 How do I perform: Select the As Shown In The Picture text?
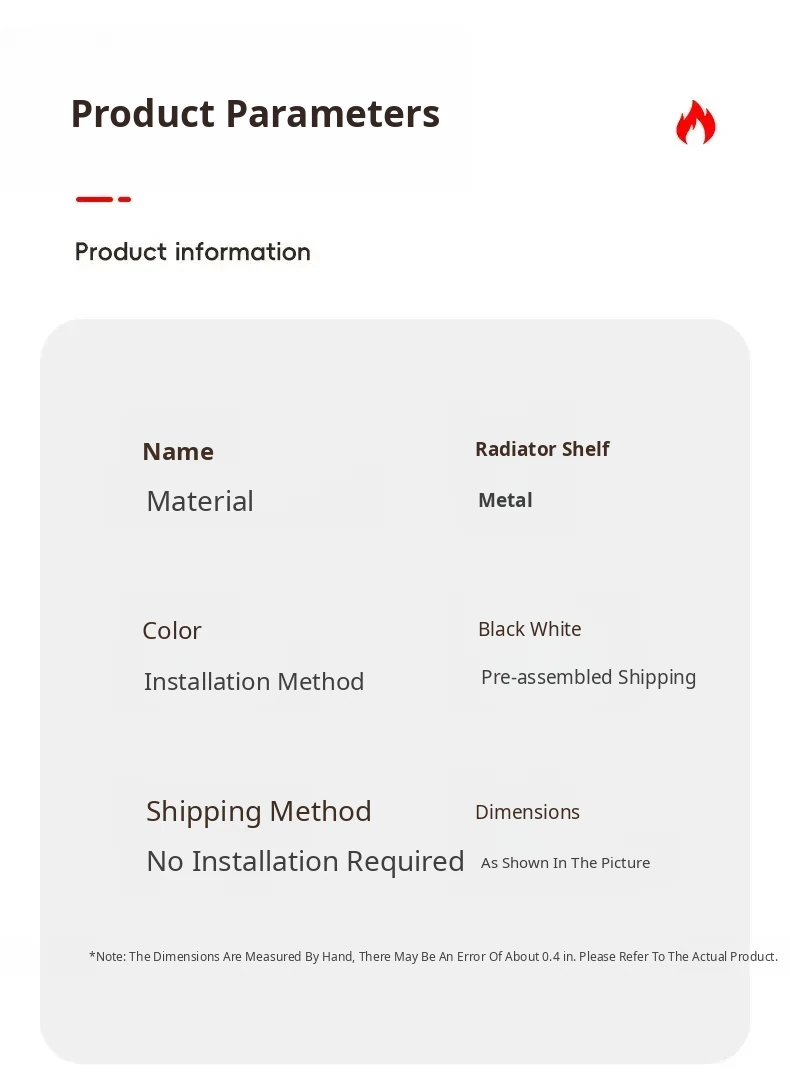coord(565,863)
